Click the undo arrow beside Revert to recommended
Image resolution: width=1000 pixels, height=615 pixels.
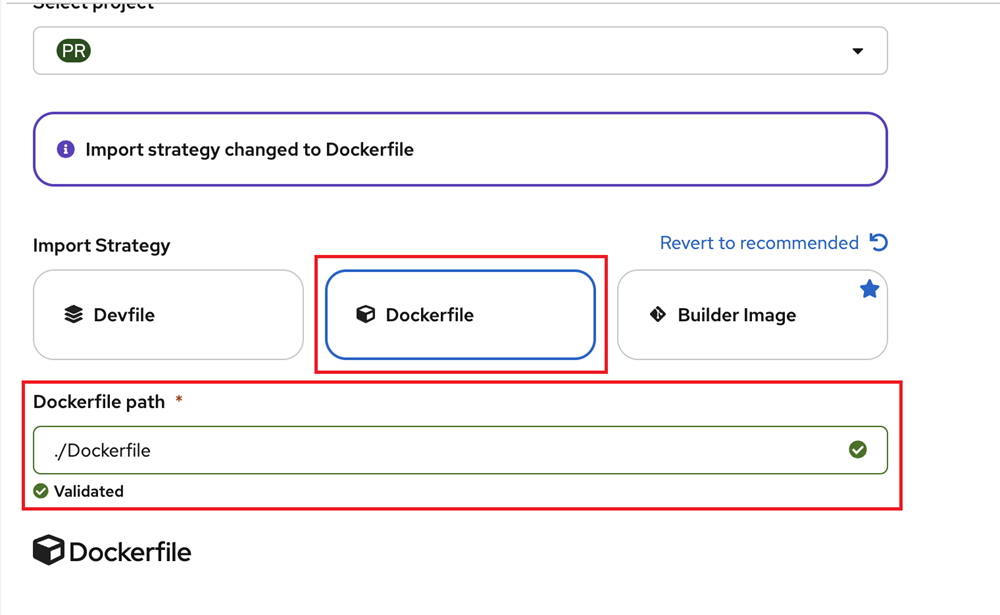(877, 242)
